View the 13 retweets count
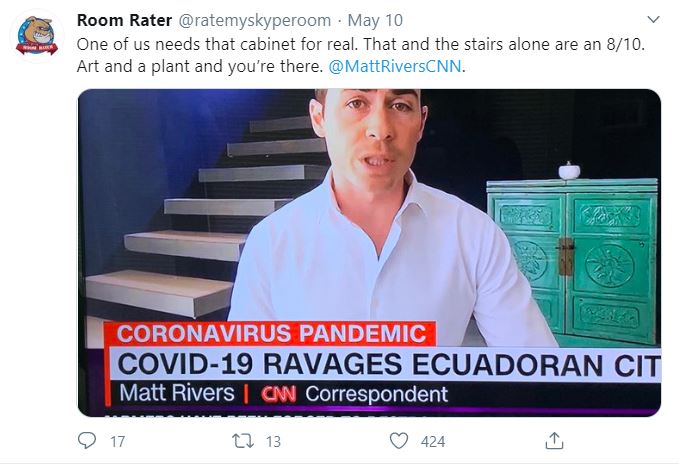Viewport: 679px width, 464px height. coord(273,441)
